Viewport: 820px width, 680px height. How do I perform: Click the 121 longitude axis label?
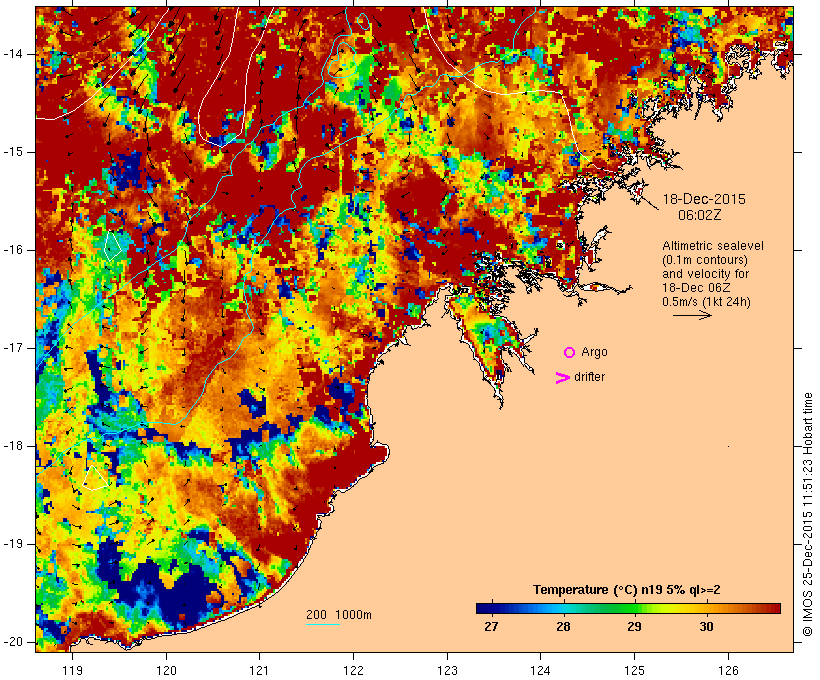pyautogui.click(x=259, y=671)
